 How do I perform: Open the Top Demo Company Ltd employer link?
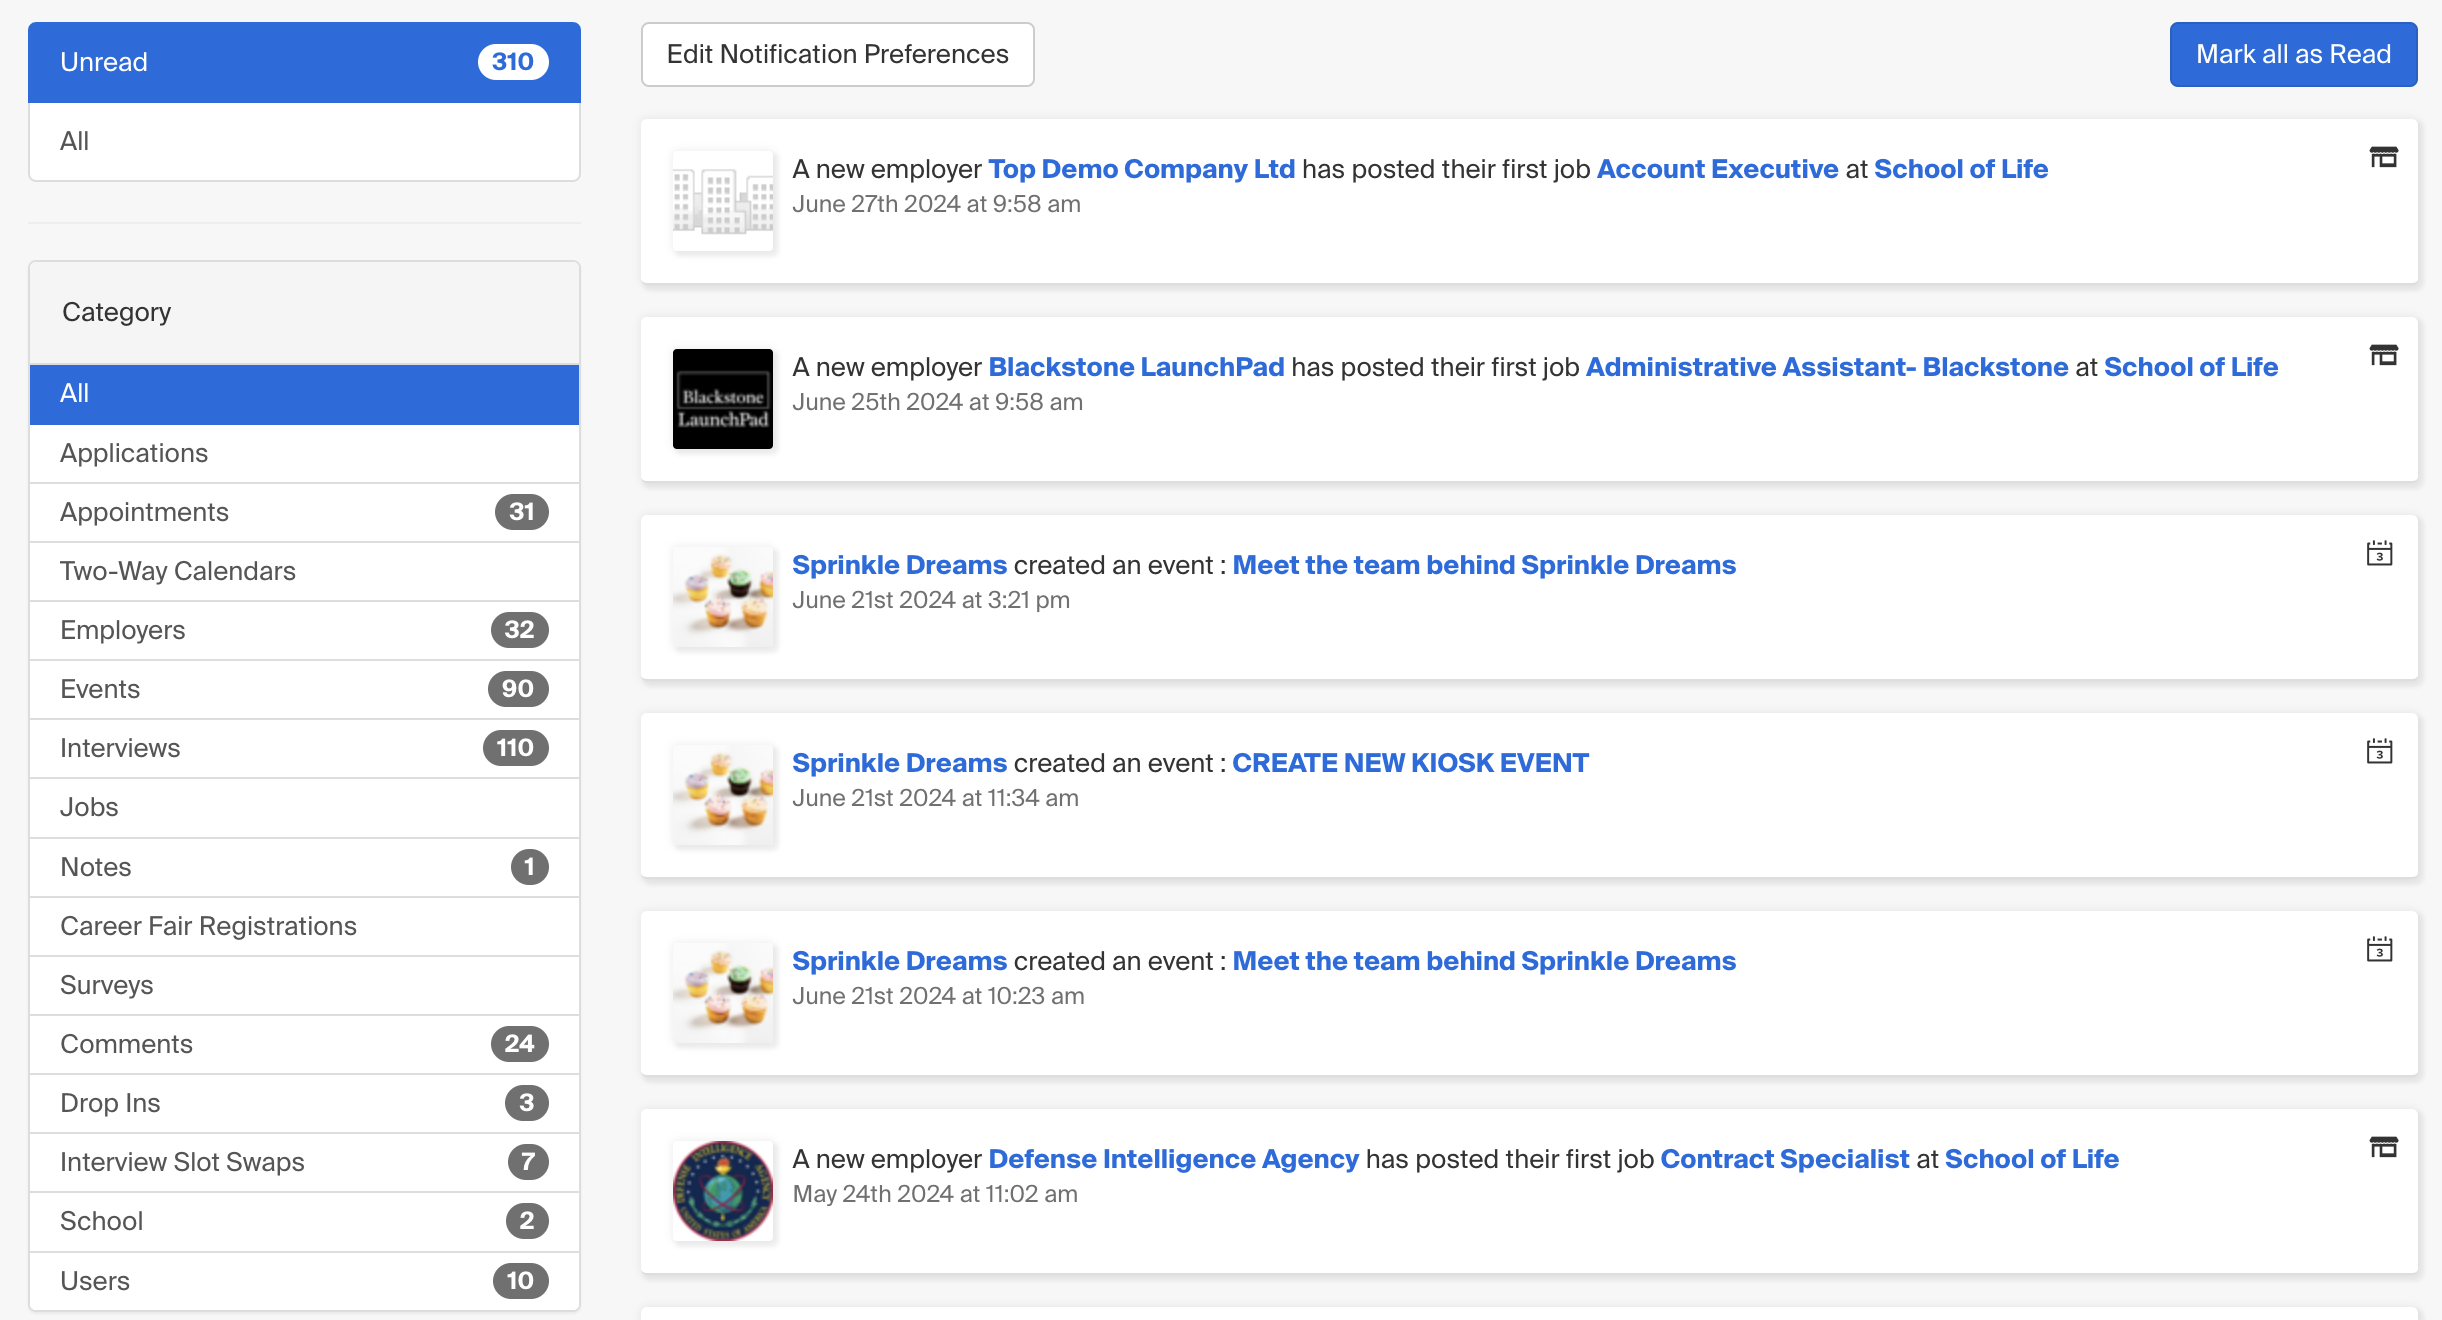[1141, 169]
